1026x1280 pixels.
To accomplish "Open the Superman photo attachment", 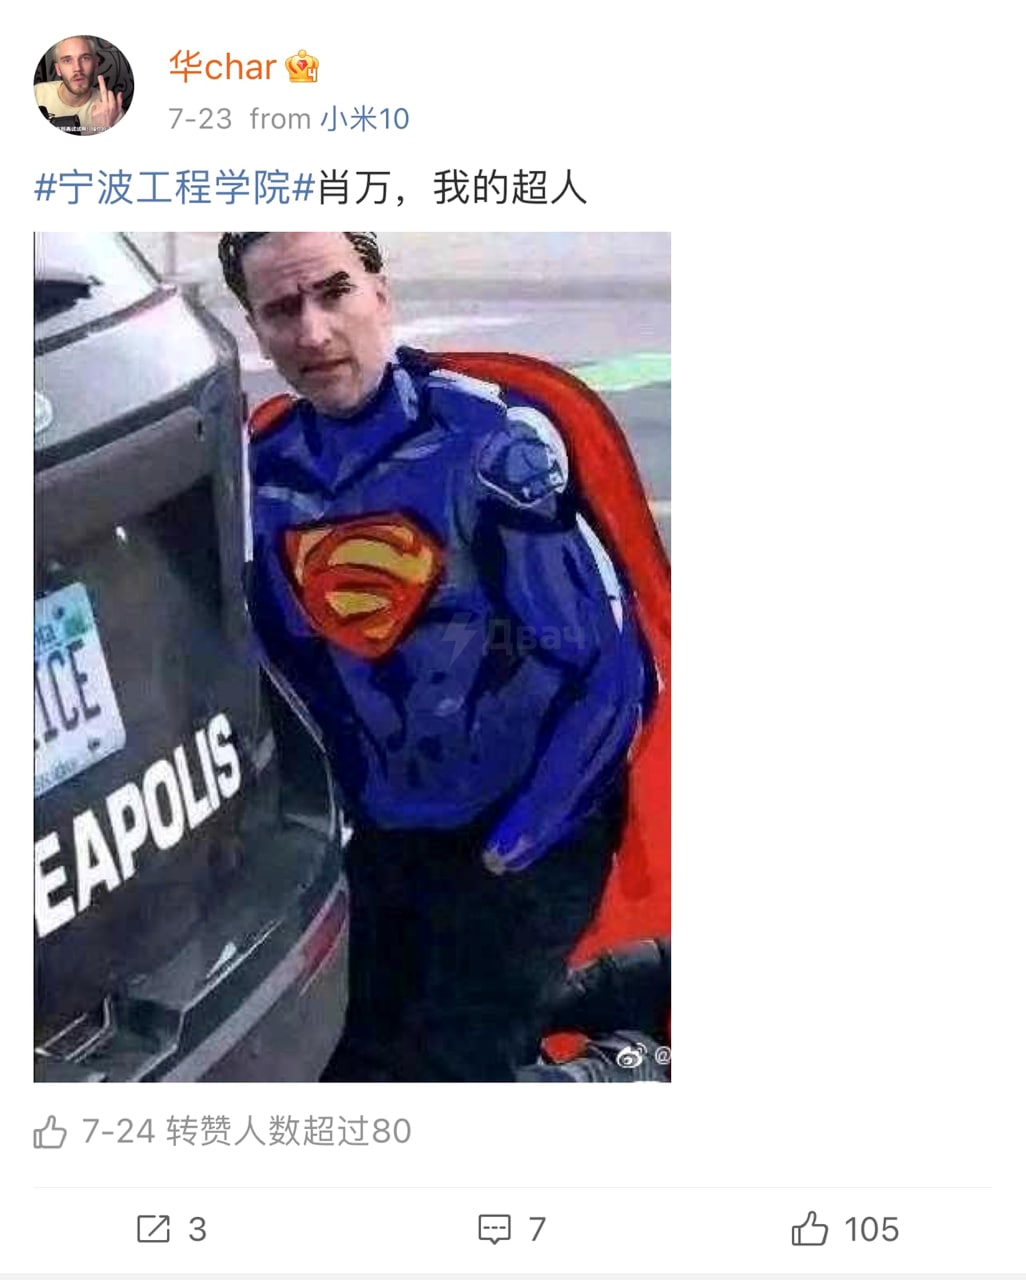I will coord(352,657).
